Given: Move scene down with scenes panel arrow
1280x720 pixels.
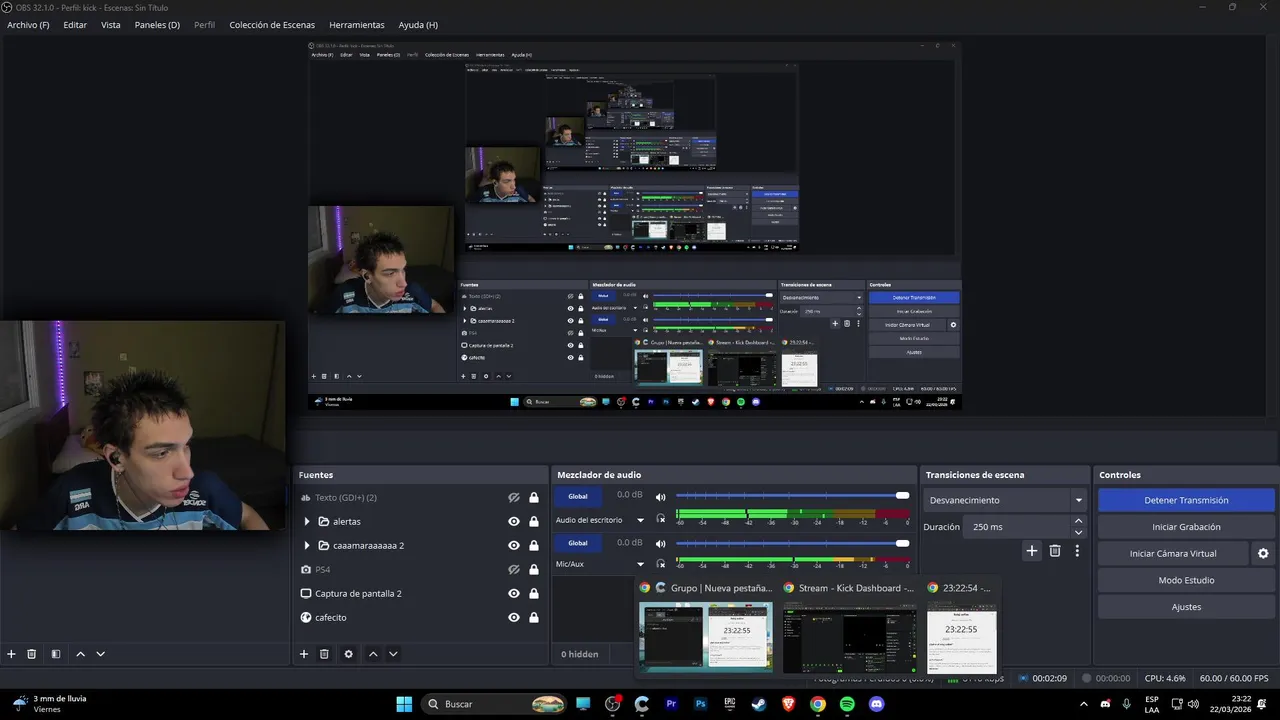Looking at the screenshot, I should pos(100,654).
